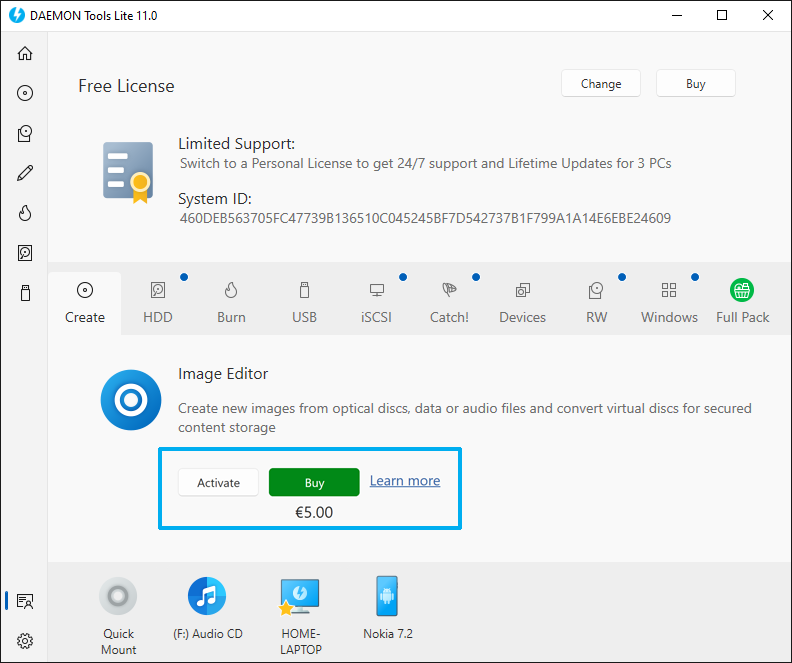Open the sidebar USB stick icon
Screen dimensions: 792x663
point(25,293)
